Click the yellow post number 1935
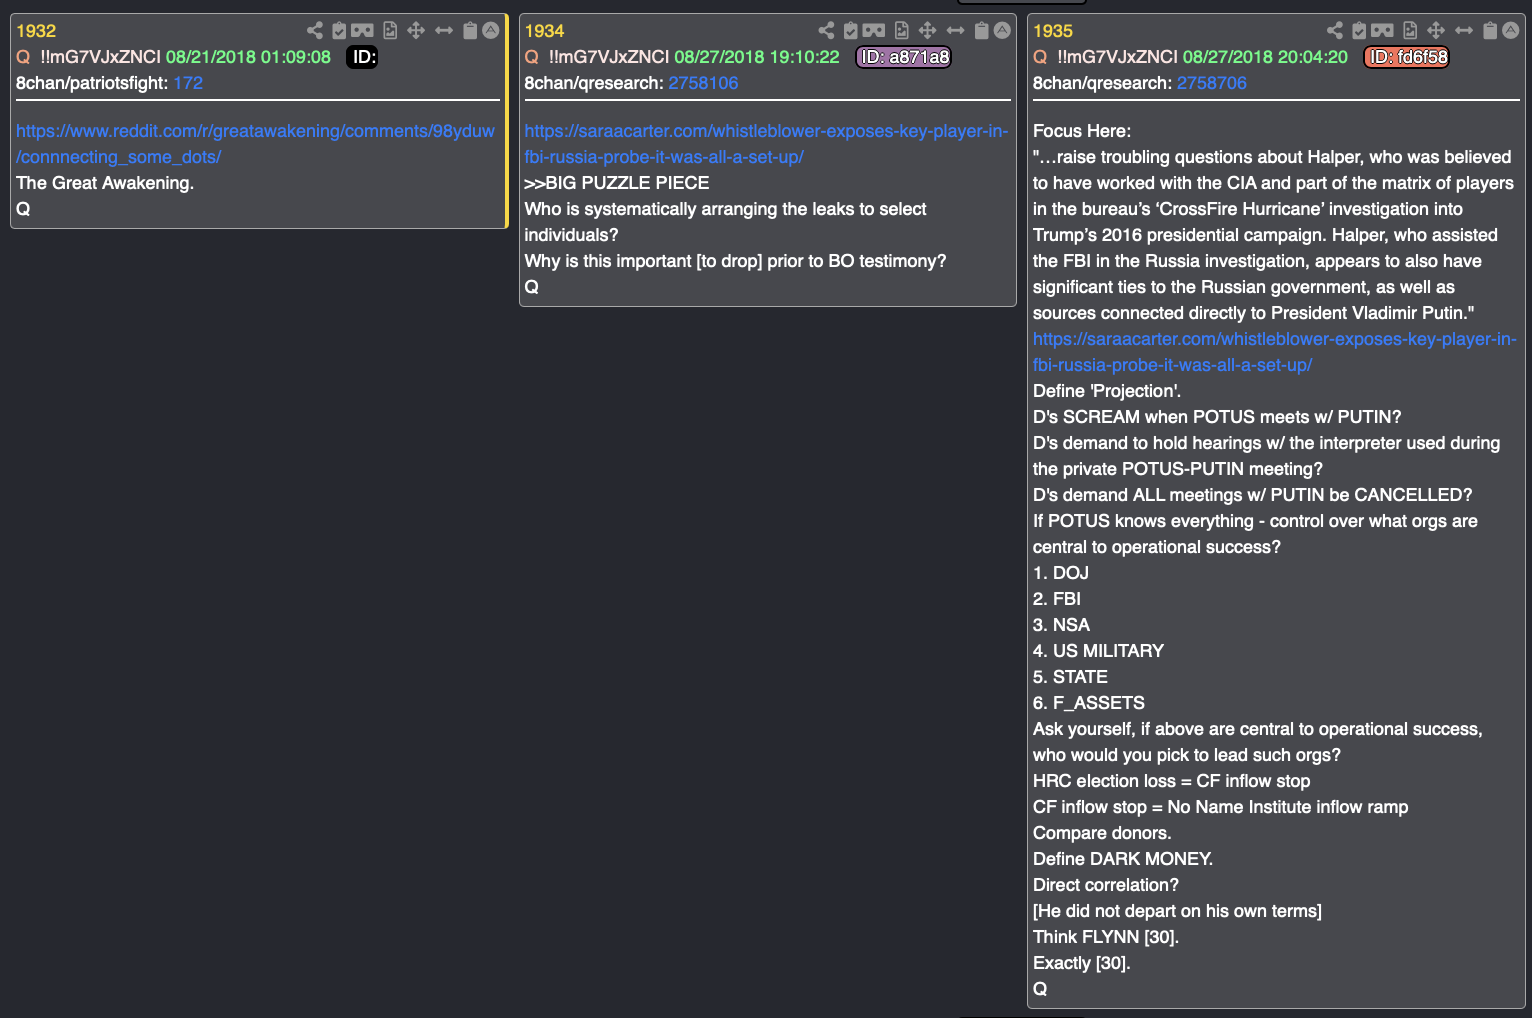 pyautogui.click(x=1053, y=31)
